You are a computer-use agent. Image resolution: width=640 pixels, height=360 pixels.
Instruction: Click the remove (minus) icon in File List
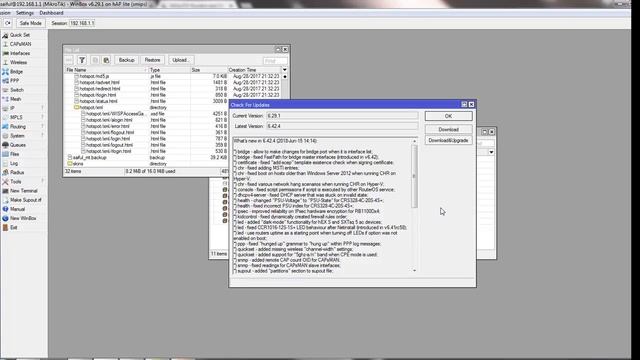pos(69,60)
